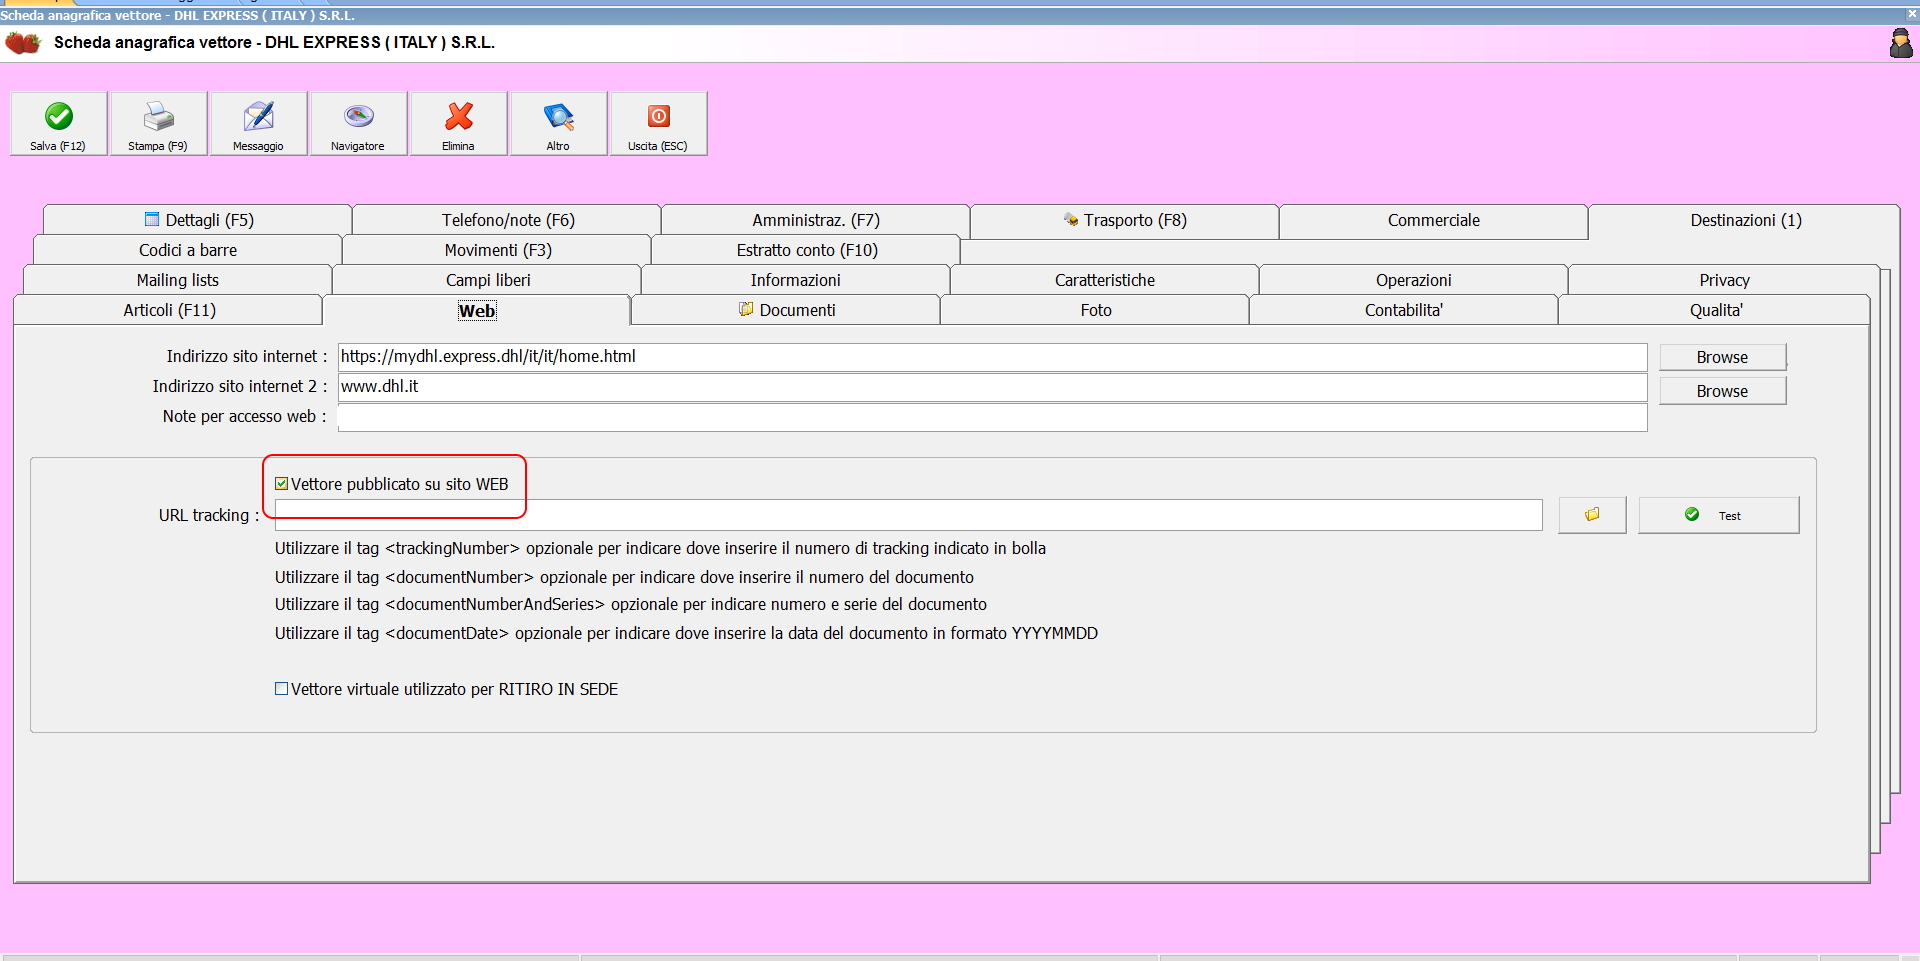Open the Navigatore tool
The height and width of the screenshot is (961, 1920).
pyautogui.click(x=359, y=124)
